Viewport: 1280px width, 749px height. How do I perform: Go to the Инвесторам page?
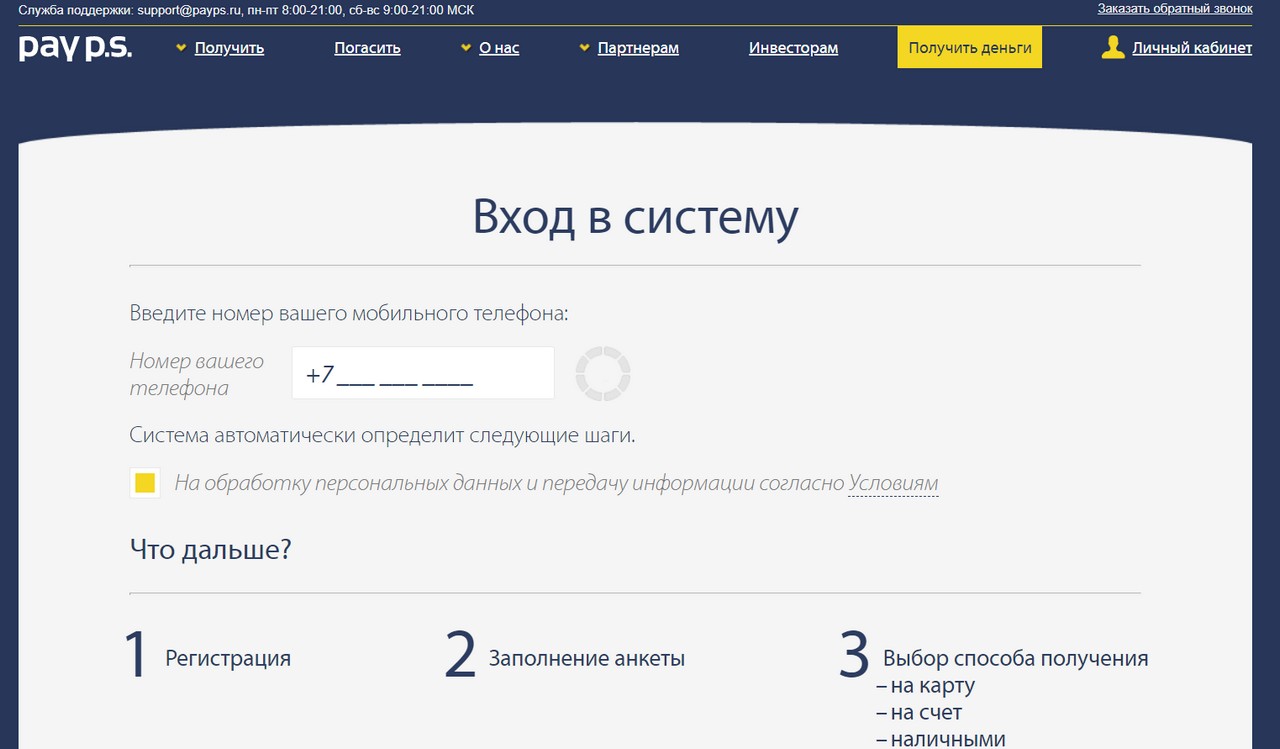pyautogui.click(x=793, y=48)
